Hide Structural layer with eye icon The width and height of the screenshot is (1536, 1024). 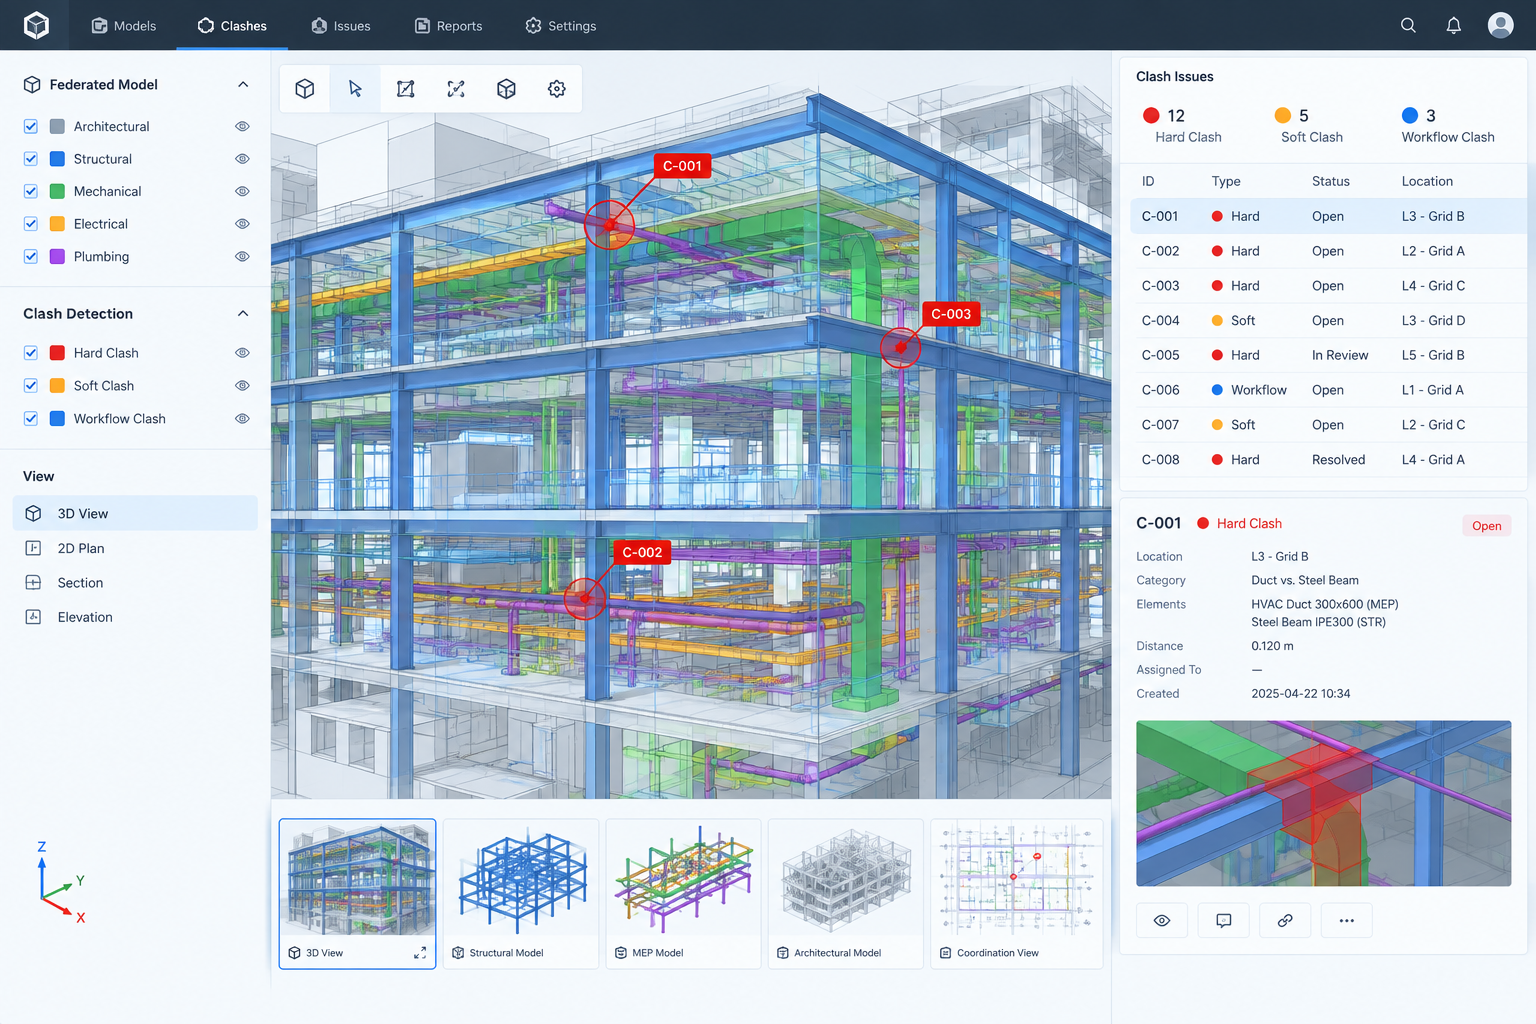pyautogui.click(x=242, y=159)
